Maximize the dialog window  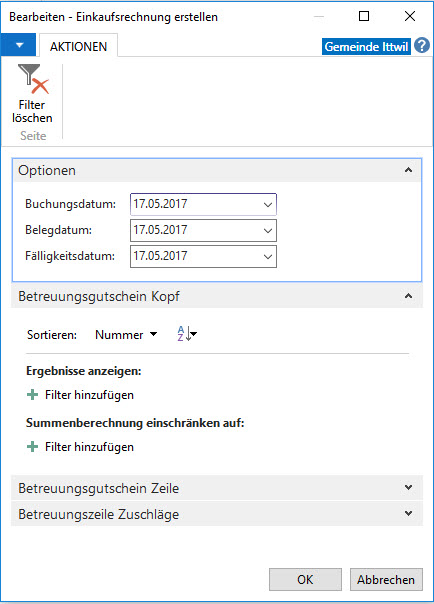364,16
